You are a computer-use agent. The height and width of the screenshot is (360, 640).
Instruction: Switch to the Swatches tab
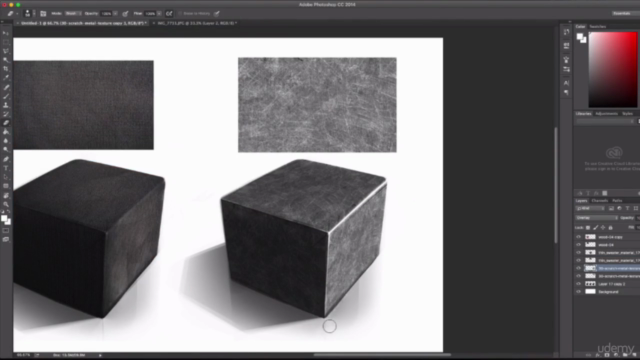(598, 27)
